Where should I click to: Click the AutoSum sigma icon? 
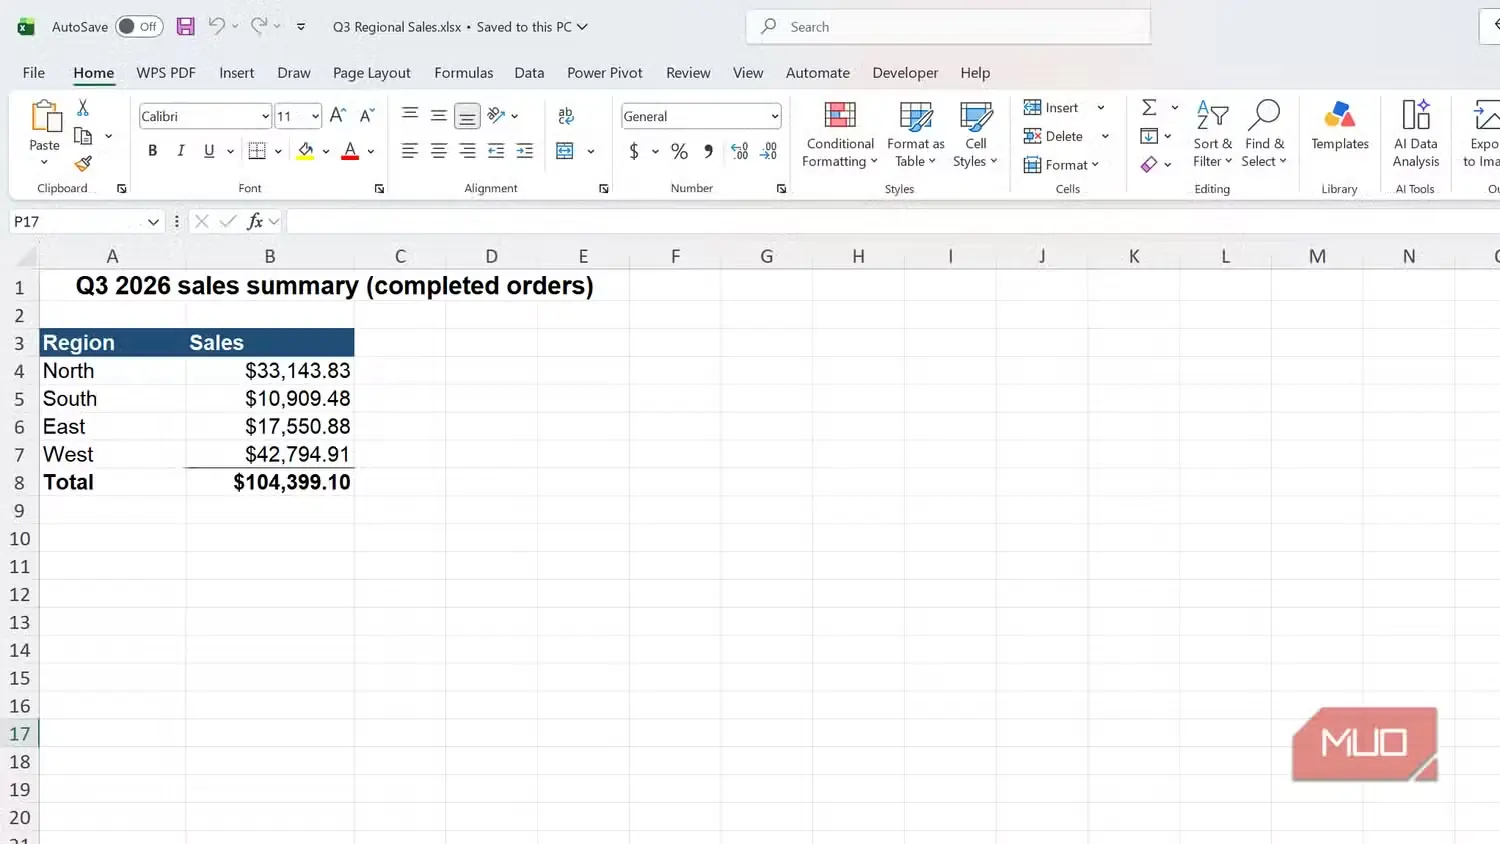(x=1149, y=107)
